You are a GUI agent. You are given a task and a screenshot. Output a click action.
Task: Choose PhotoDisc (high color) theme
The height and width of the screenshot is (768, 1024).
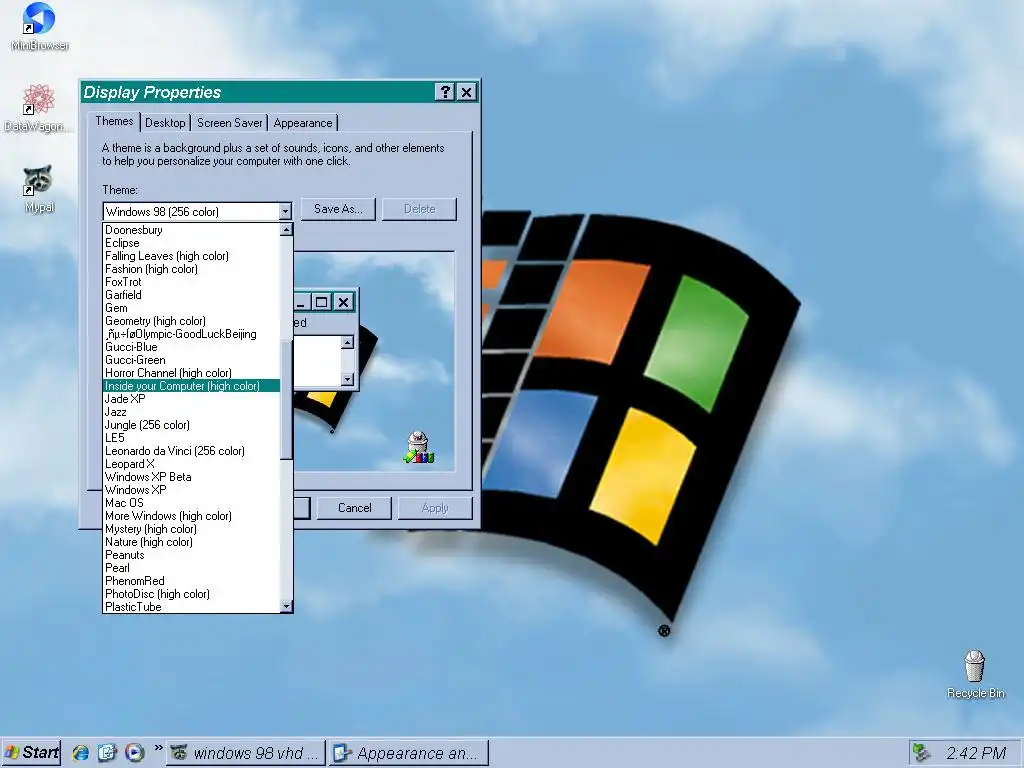pos(192,594)
